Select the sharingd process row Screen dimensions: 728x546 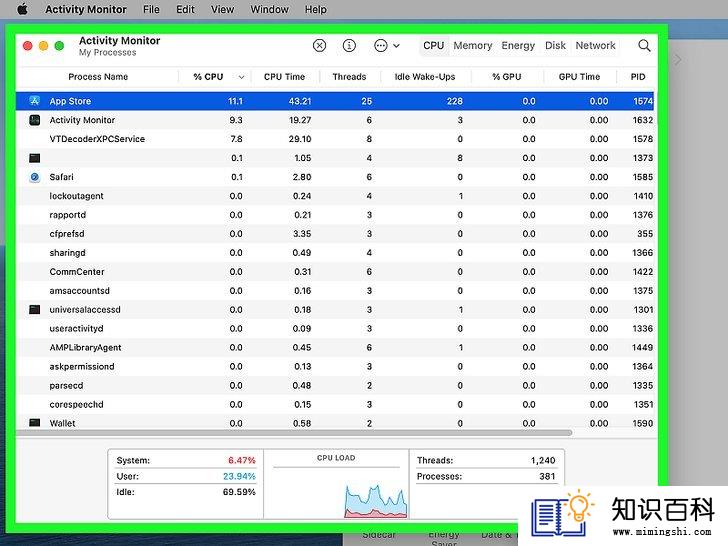tap(335, 253)
